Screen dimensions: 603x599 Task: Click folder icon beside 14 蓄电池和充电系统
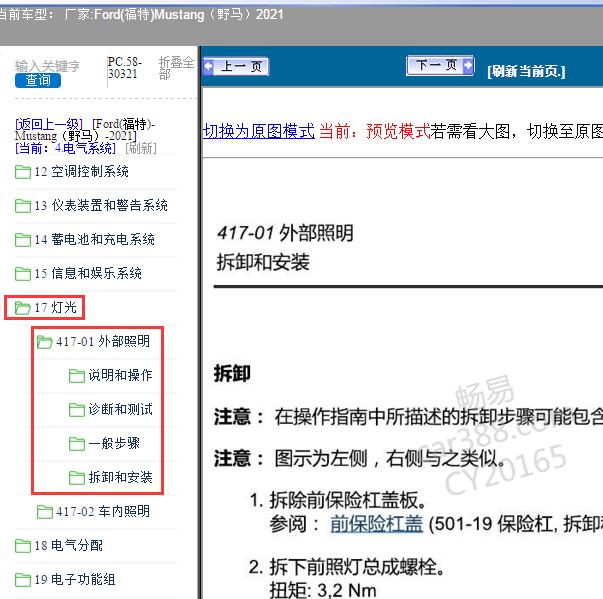point(22,240)
